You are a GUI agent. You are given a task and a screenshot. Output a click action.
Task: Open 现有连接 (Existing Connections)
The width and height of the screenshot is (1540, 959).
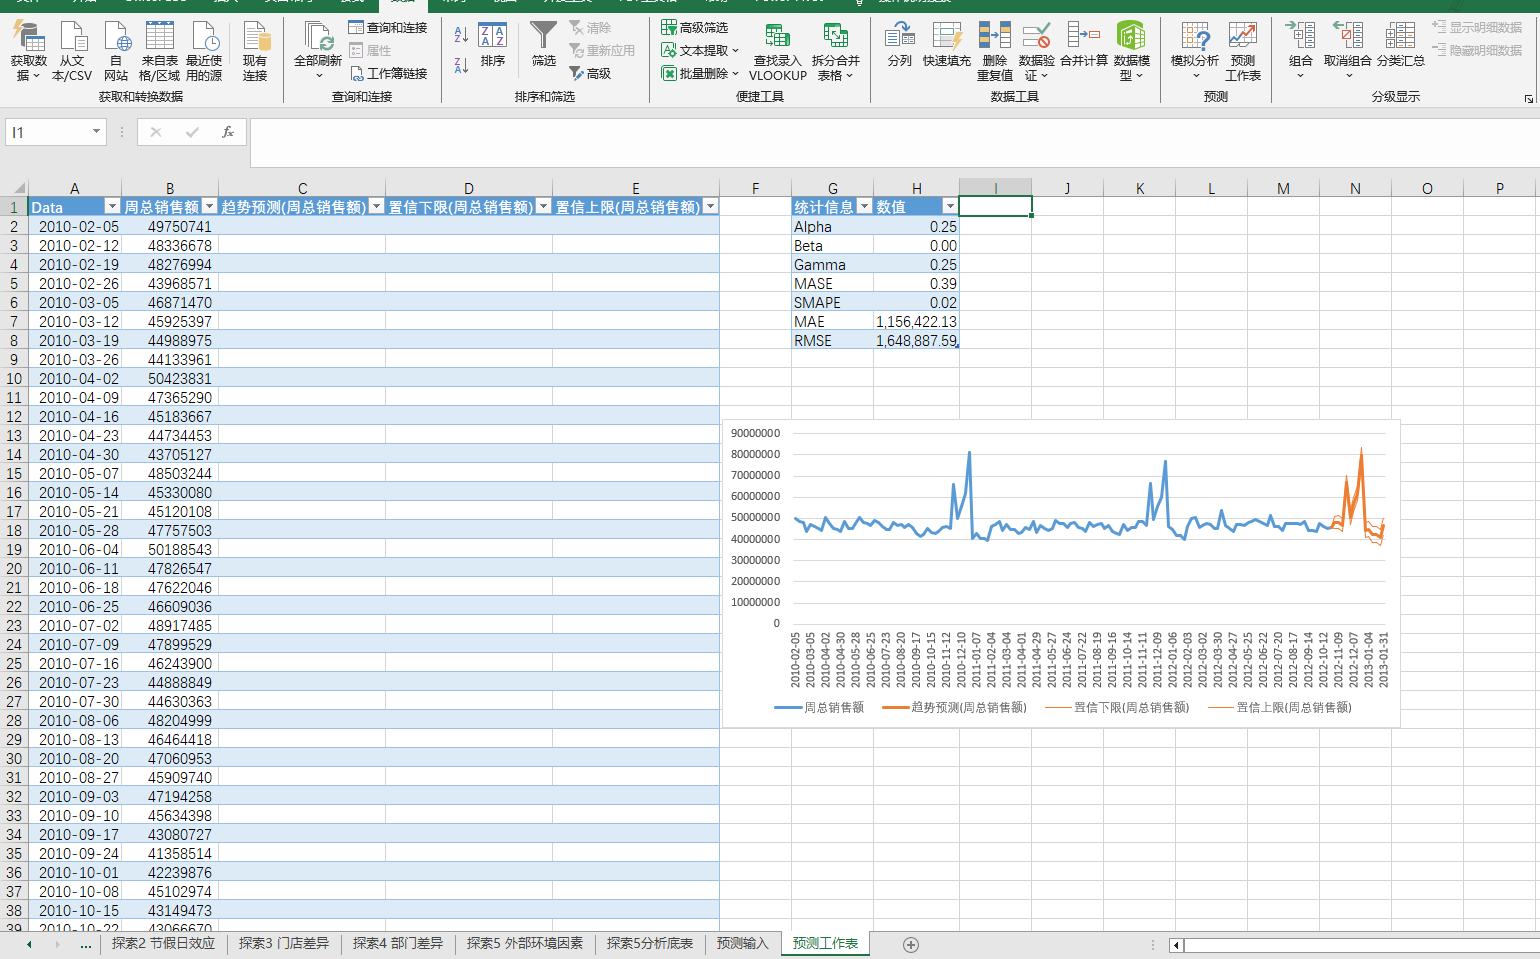point(255,51)
